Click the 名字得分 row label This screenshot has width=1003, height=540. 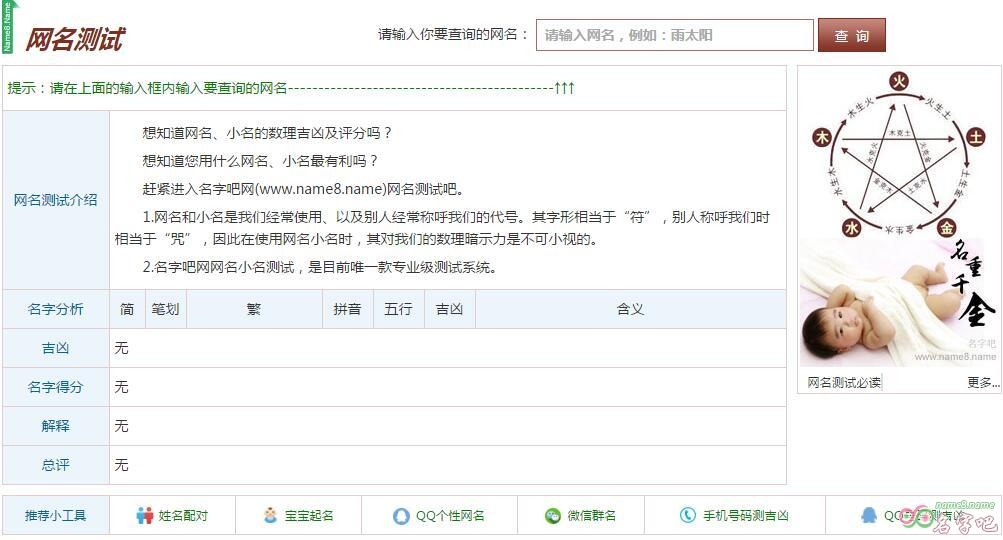tap(56, 387)
